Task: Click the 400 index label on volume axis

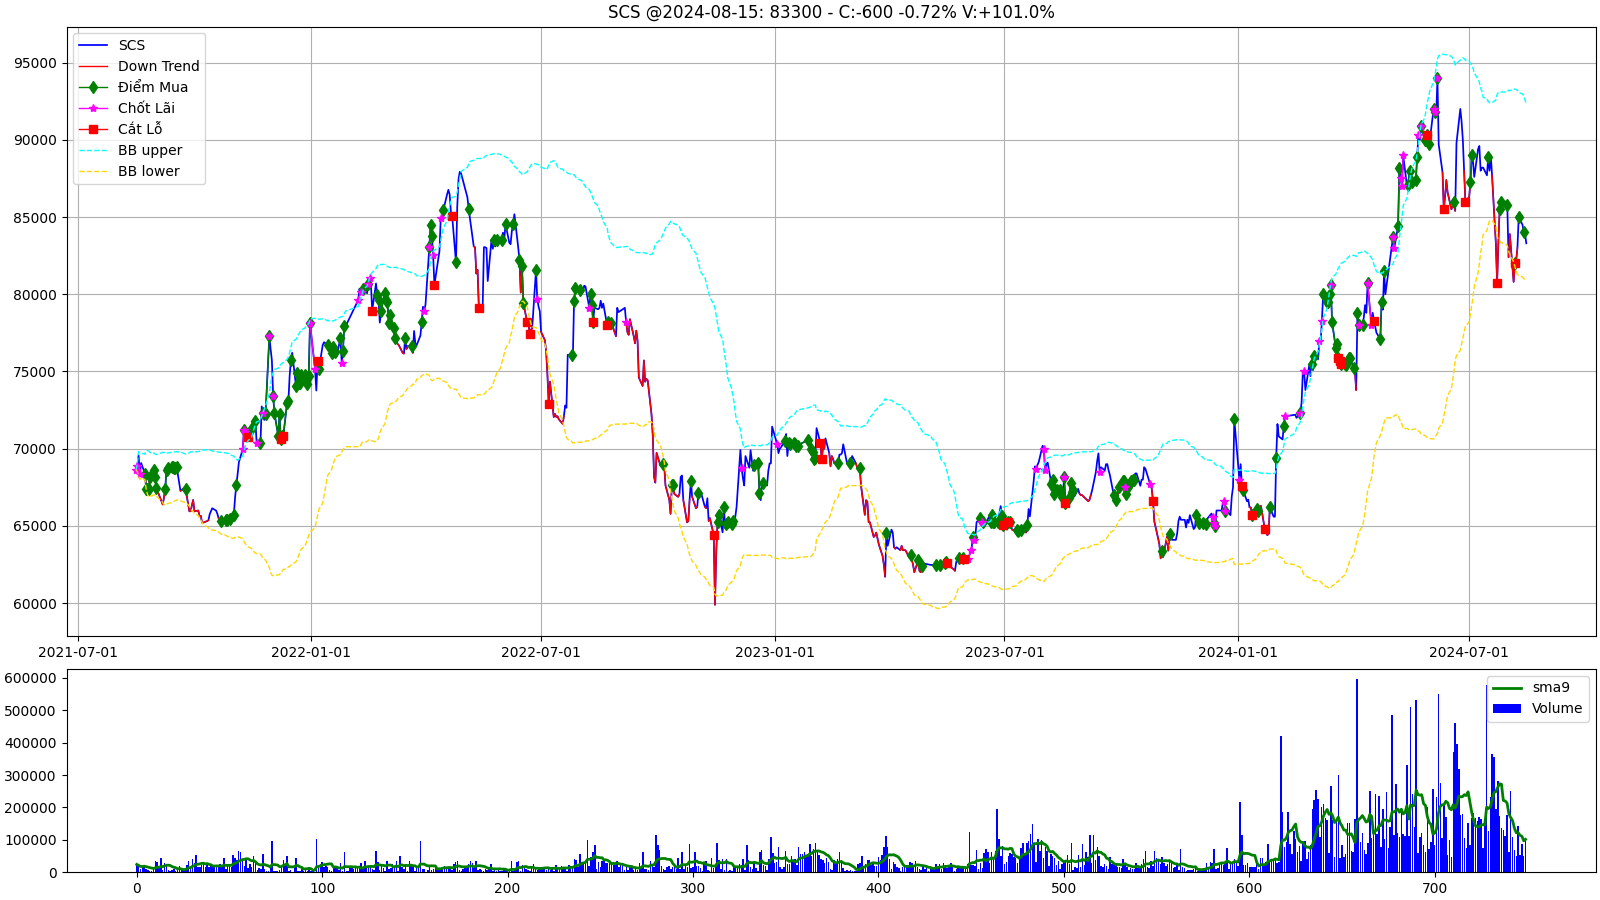Action: tap(878, 888)
